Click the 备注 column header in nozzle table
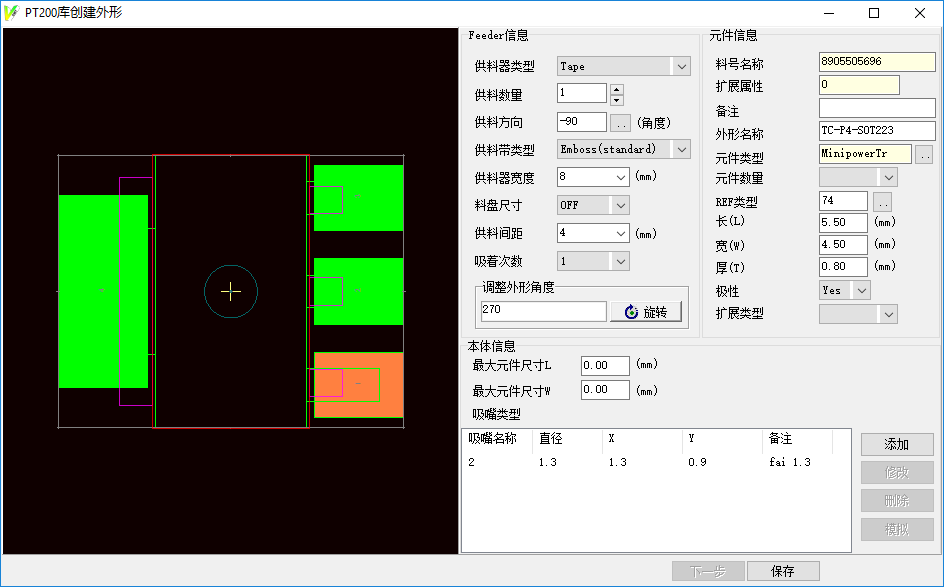The width and height of the screenshot is (944, 587). click(x=797, y=439)
